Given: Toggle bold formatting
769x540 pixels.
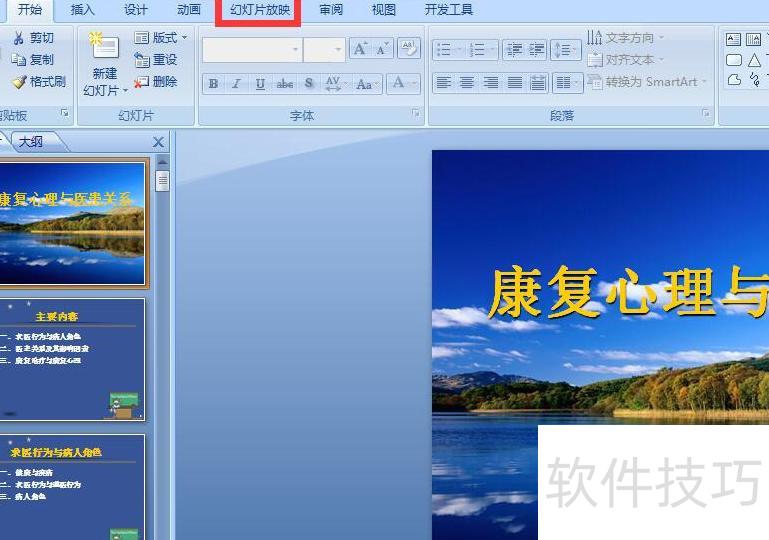Looking at the screenshot, I should click(x=213, y=84).
